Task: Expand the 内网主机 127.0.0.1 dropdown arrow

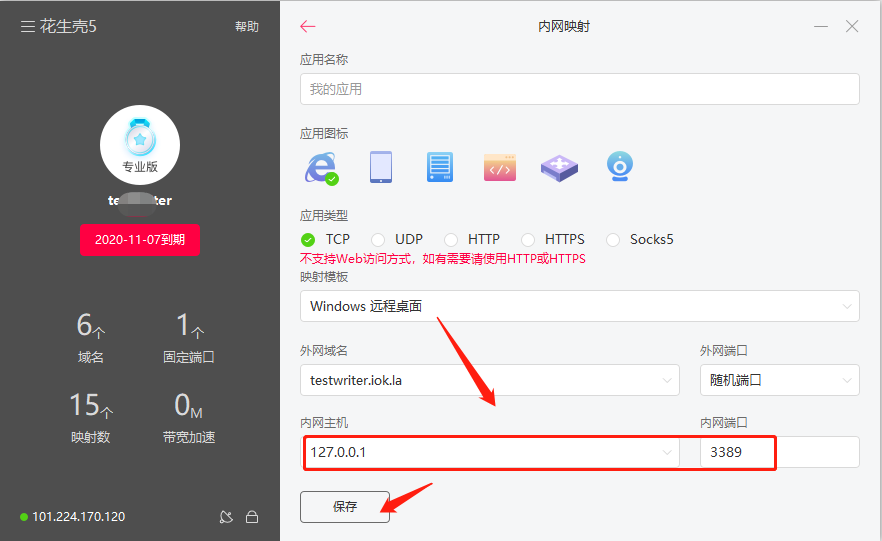Action: pyautogui.click(x=667, y=452)
